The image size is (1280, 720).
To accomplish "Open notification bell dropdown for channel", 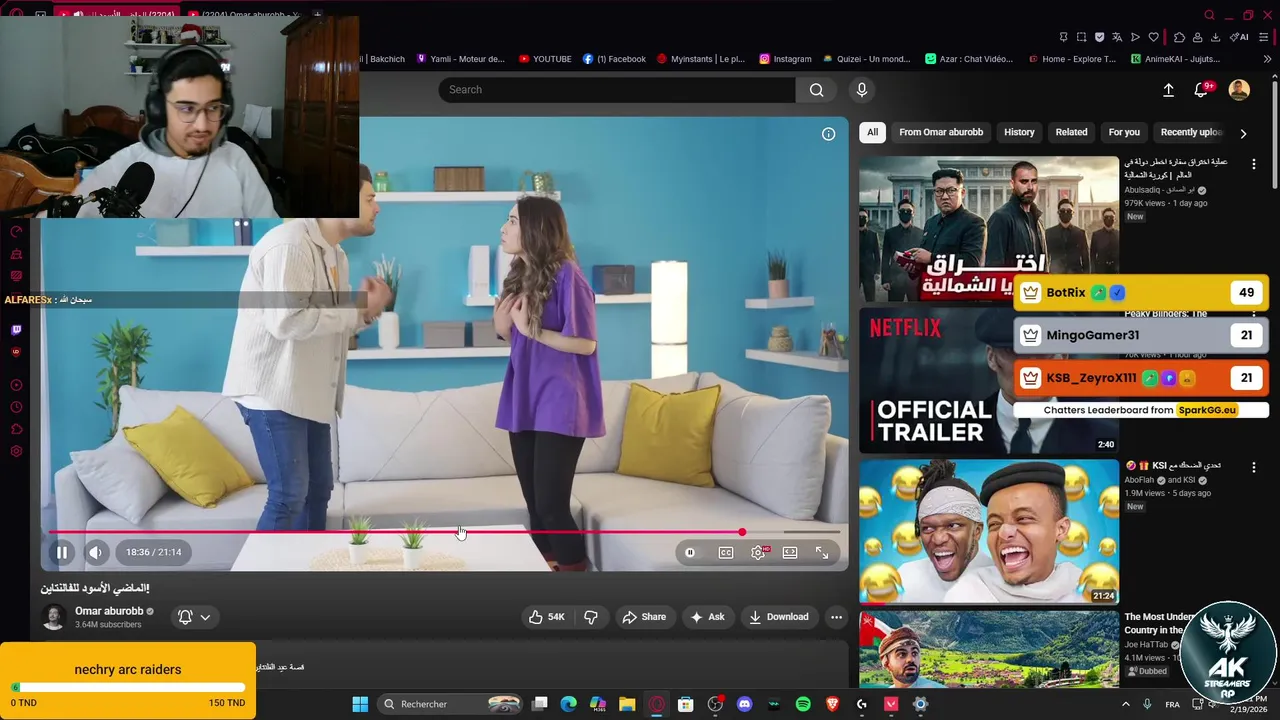I will click(x=194, y=617).
